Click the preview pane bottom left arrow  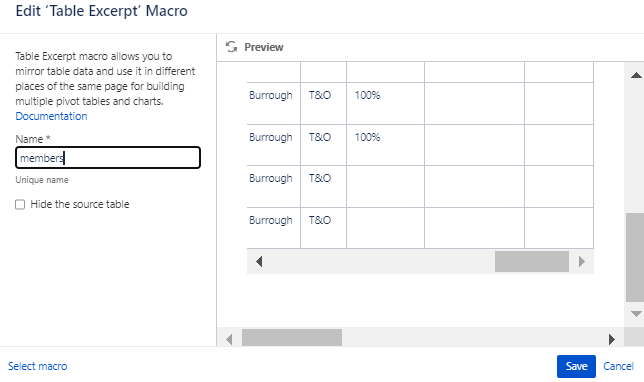coord(229,339)
